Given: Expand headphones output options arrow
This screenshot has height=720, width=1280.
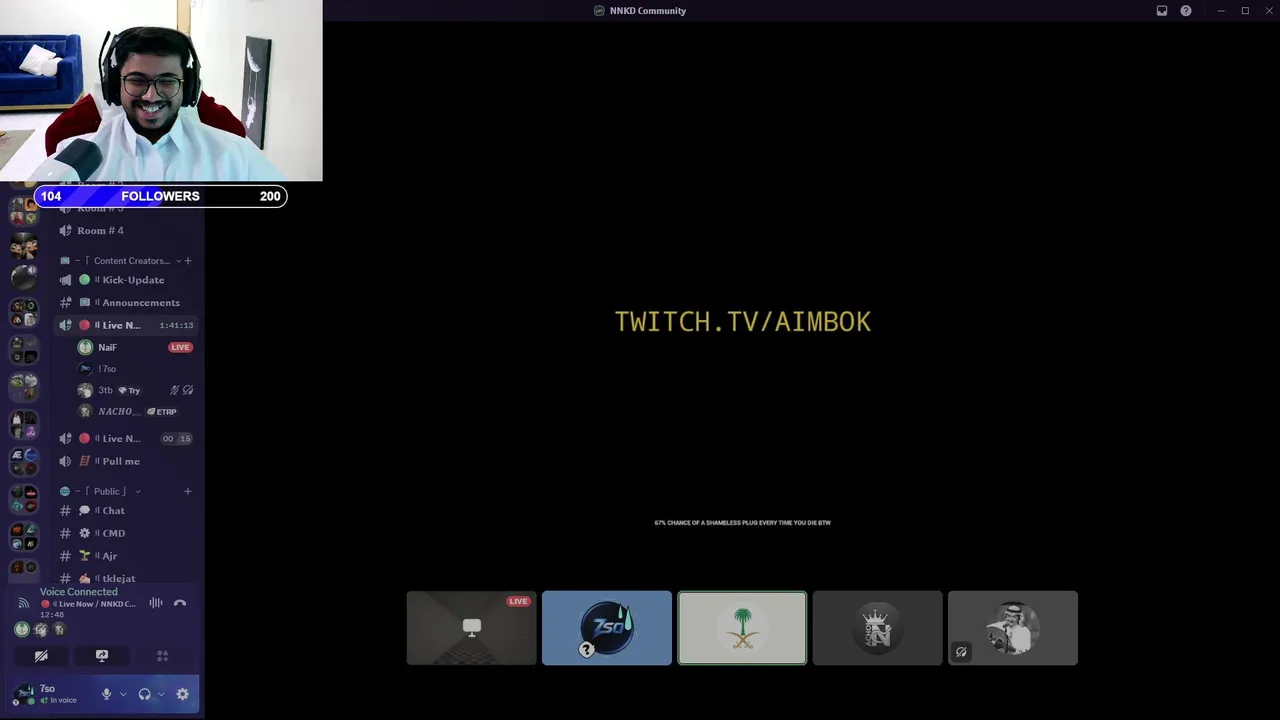Looking at the screenshot, I should pyautogui.click(x=161, y=694).
